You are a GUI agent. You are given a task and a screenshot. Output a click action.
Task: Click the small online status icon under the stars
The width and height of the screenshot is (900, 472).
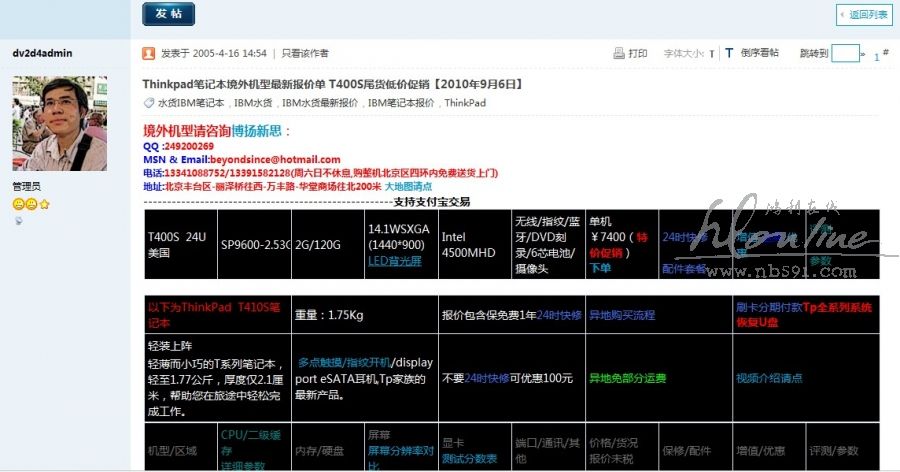tap(18, 219)
